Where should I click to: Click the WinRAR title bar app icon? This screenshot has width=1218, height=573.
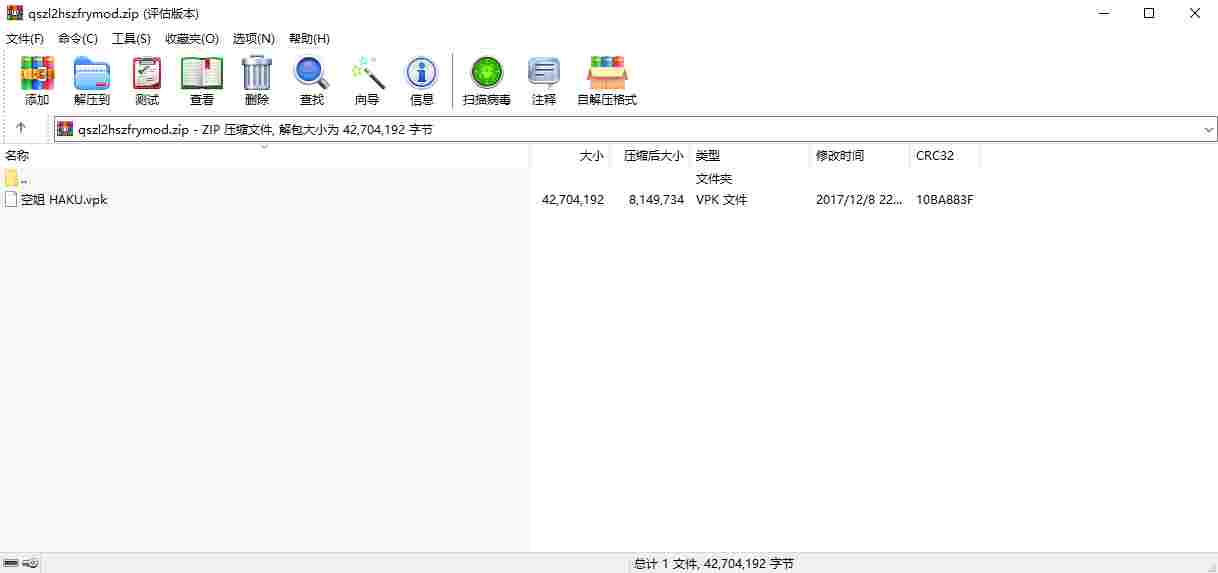tap(14, 14)
